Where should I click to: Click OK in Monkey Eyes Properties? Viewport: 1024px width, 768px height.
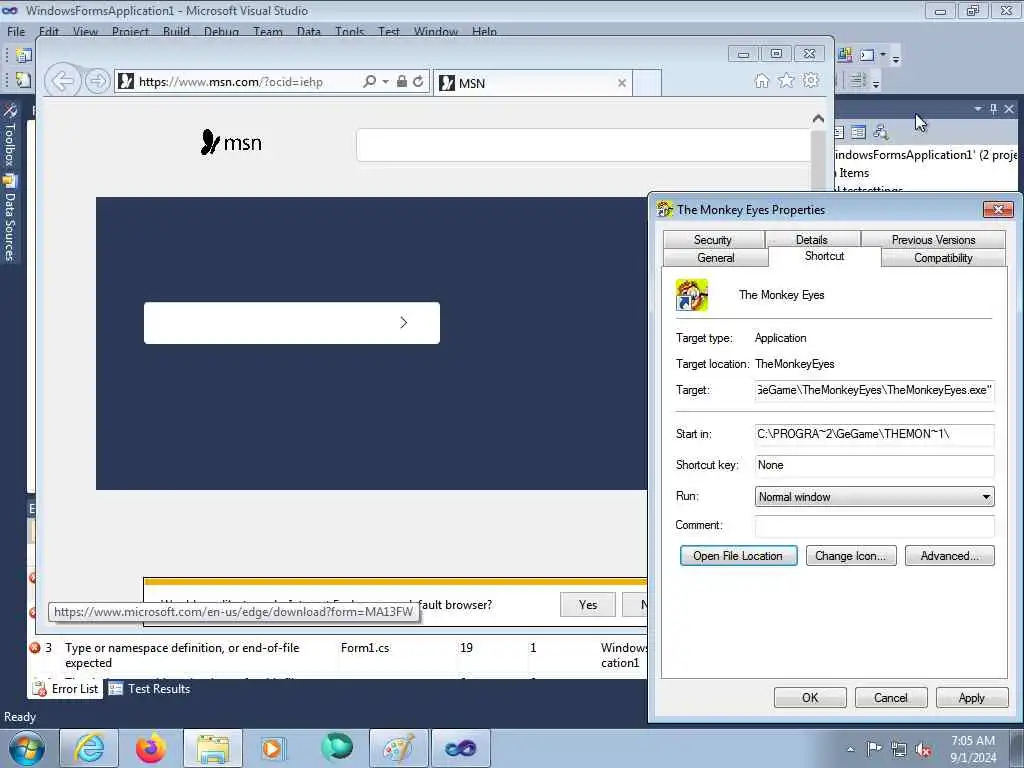pos(810,697)
